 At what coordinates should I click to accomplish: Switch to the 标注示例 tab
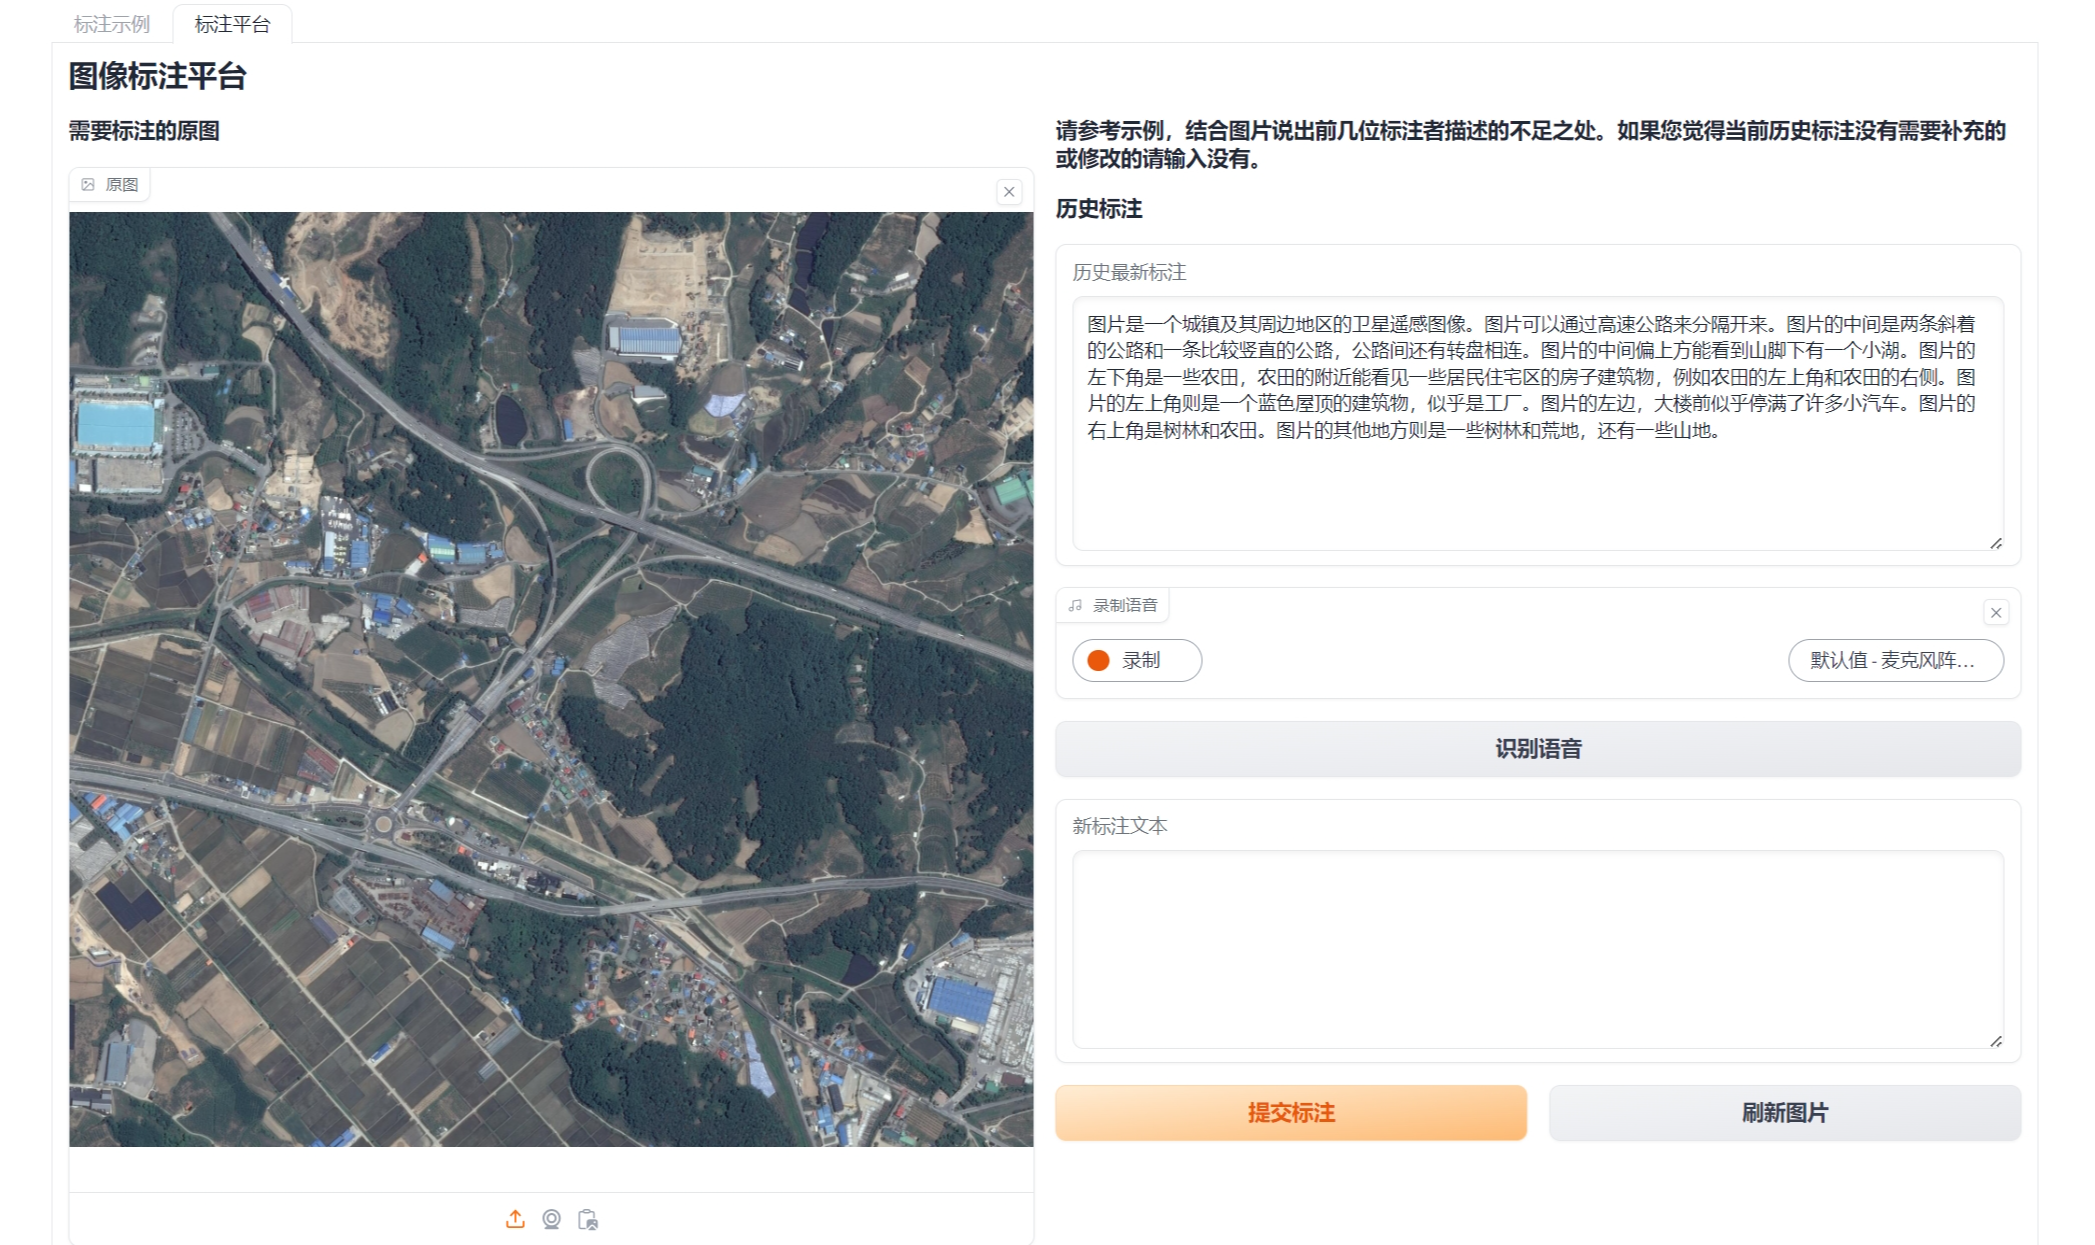click(111, 24)
